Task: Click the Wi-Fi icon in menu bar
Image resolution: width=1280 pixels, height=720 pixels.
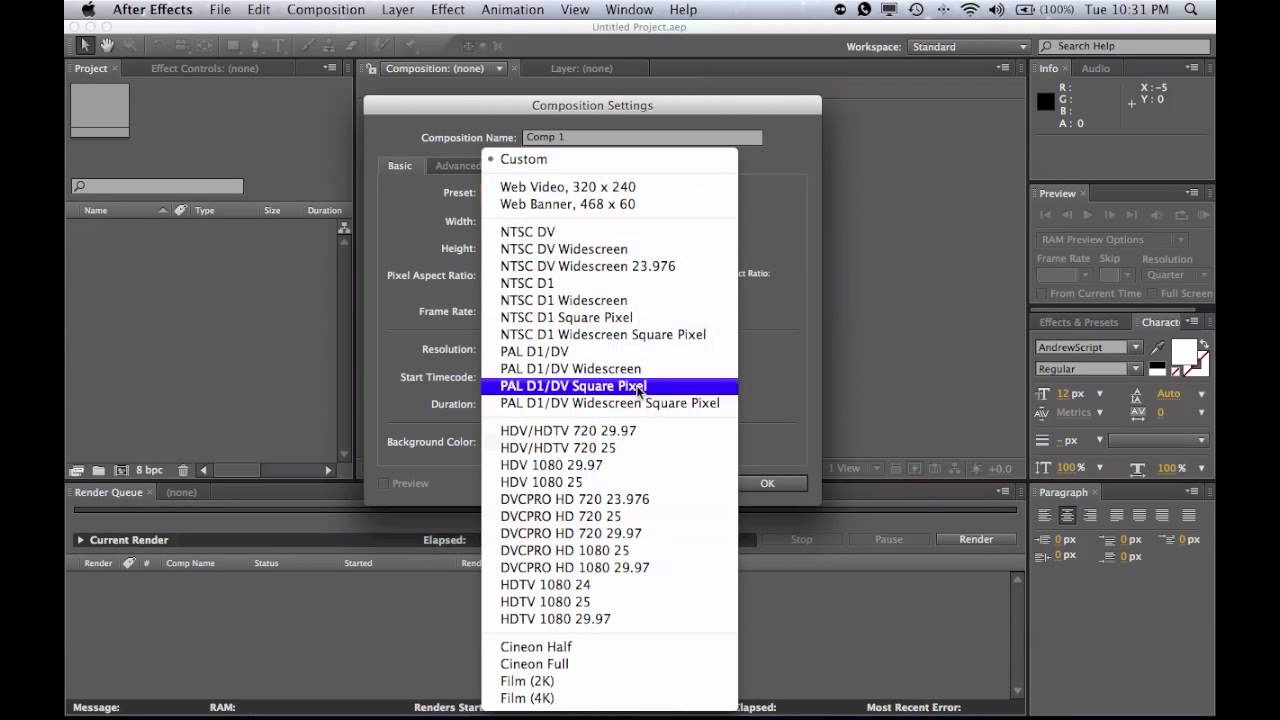Action: 970,10
